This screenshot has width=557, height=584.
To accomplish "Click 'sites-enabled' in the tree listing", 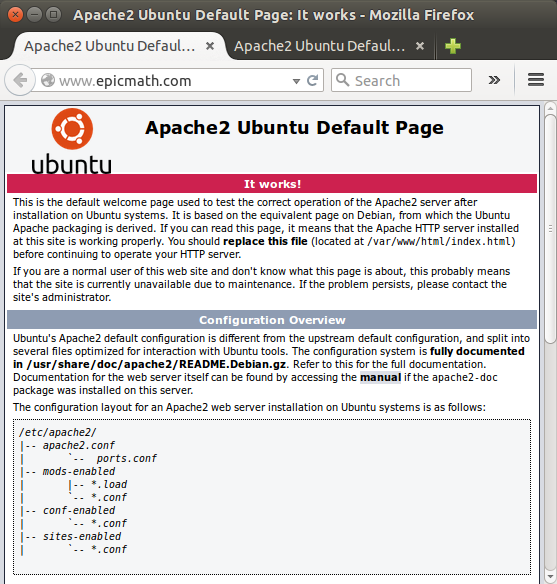I will coord(82,537).
